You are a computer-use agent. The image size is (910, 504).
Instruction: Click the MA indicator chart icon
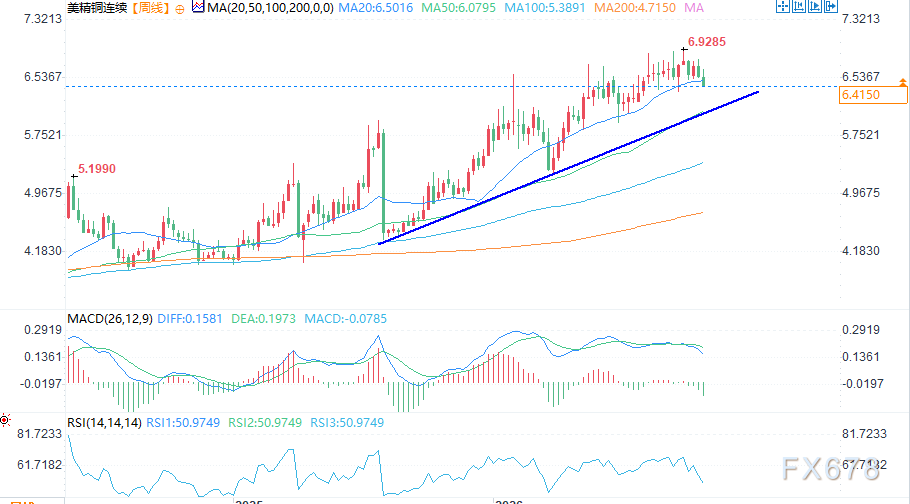[x=198, y=8]
